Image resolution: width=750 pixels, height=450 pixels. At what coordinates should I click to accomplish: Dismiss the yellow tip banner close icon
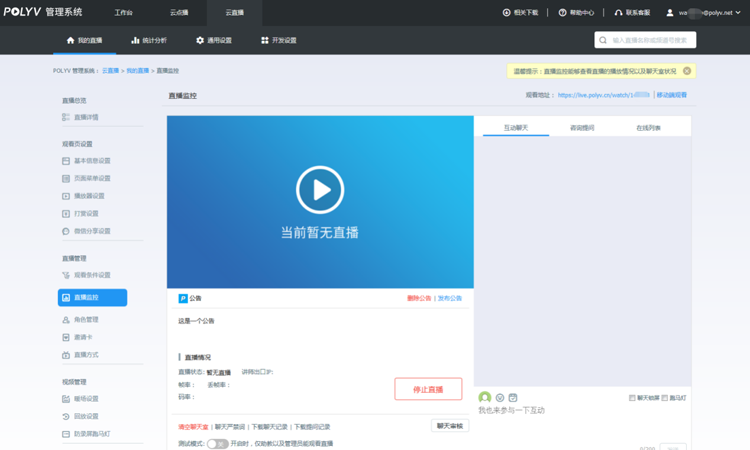687,71
